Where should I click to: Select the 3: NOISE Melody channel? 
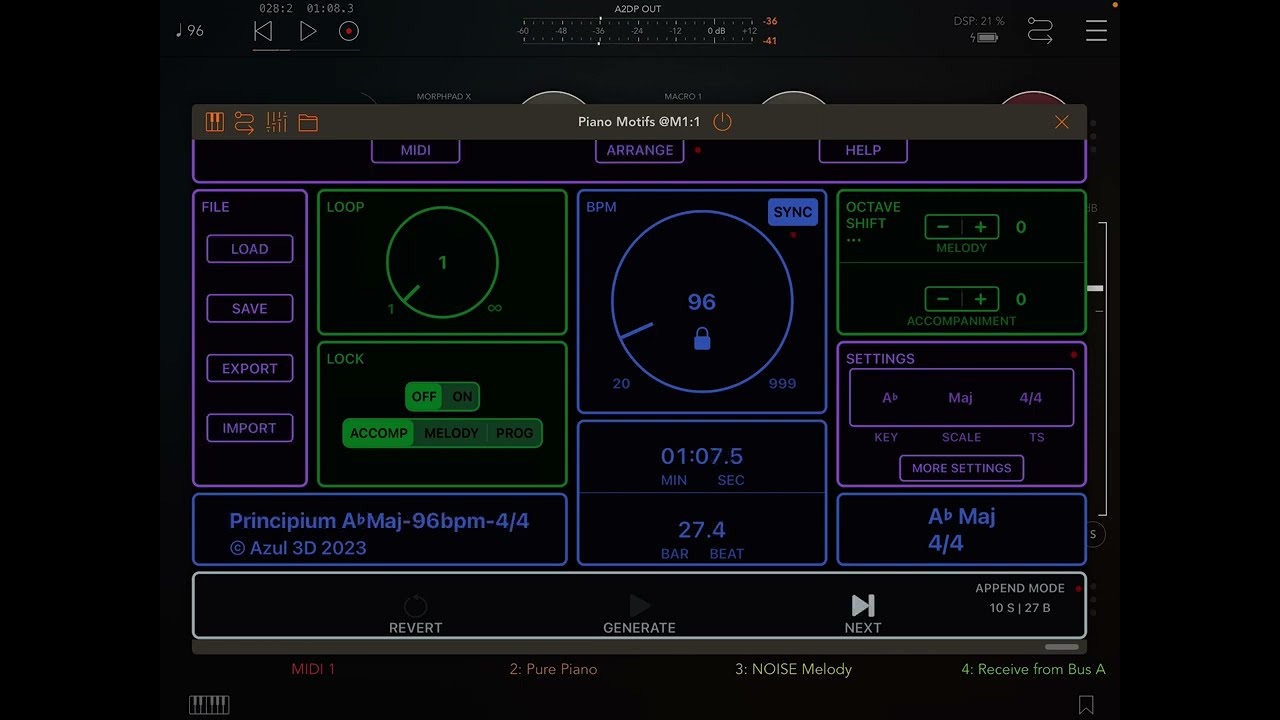pos(793,669)
